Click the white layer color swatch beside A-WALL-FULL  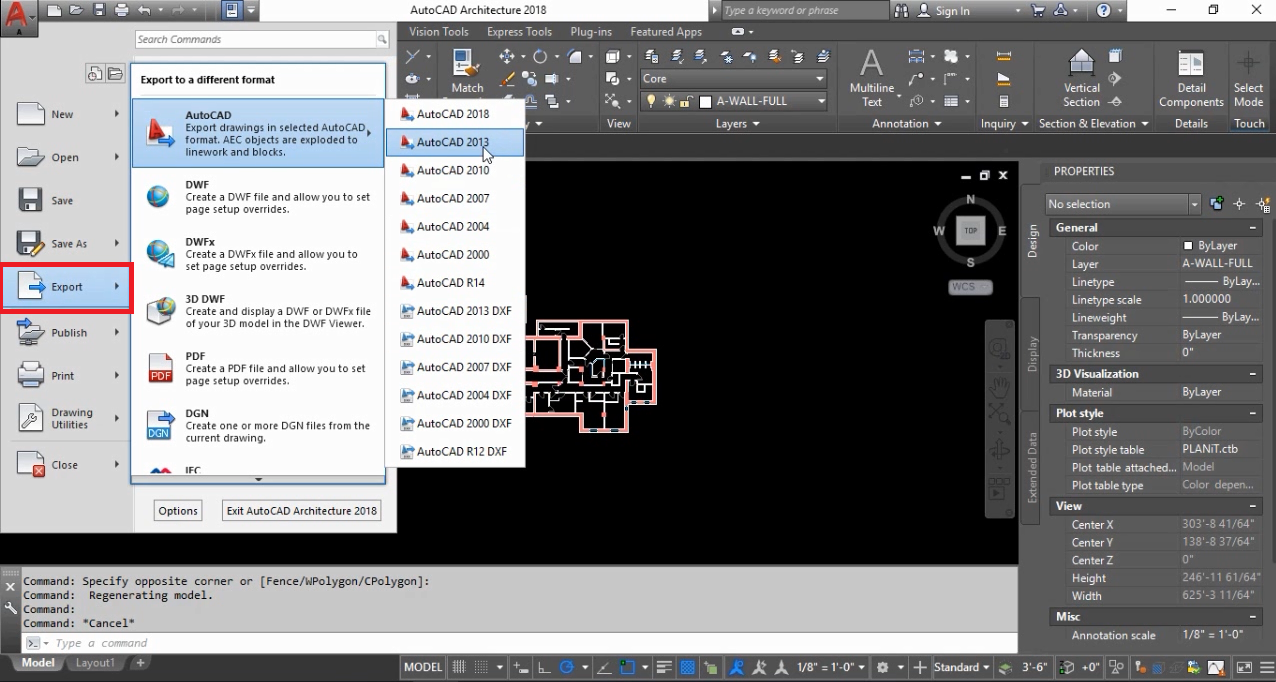[705, 101]
